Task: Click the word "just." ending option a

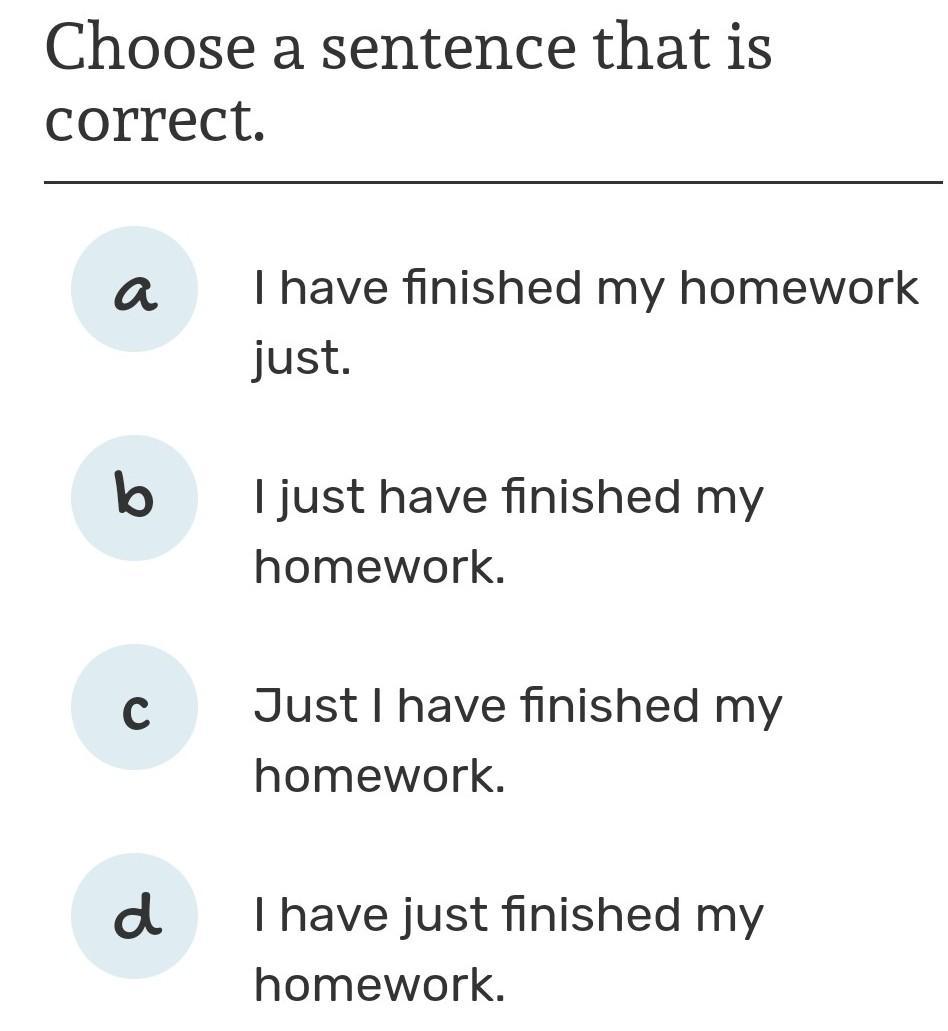Action: click(x=301, y=358)
